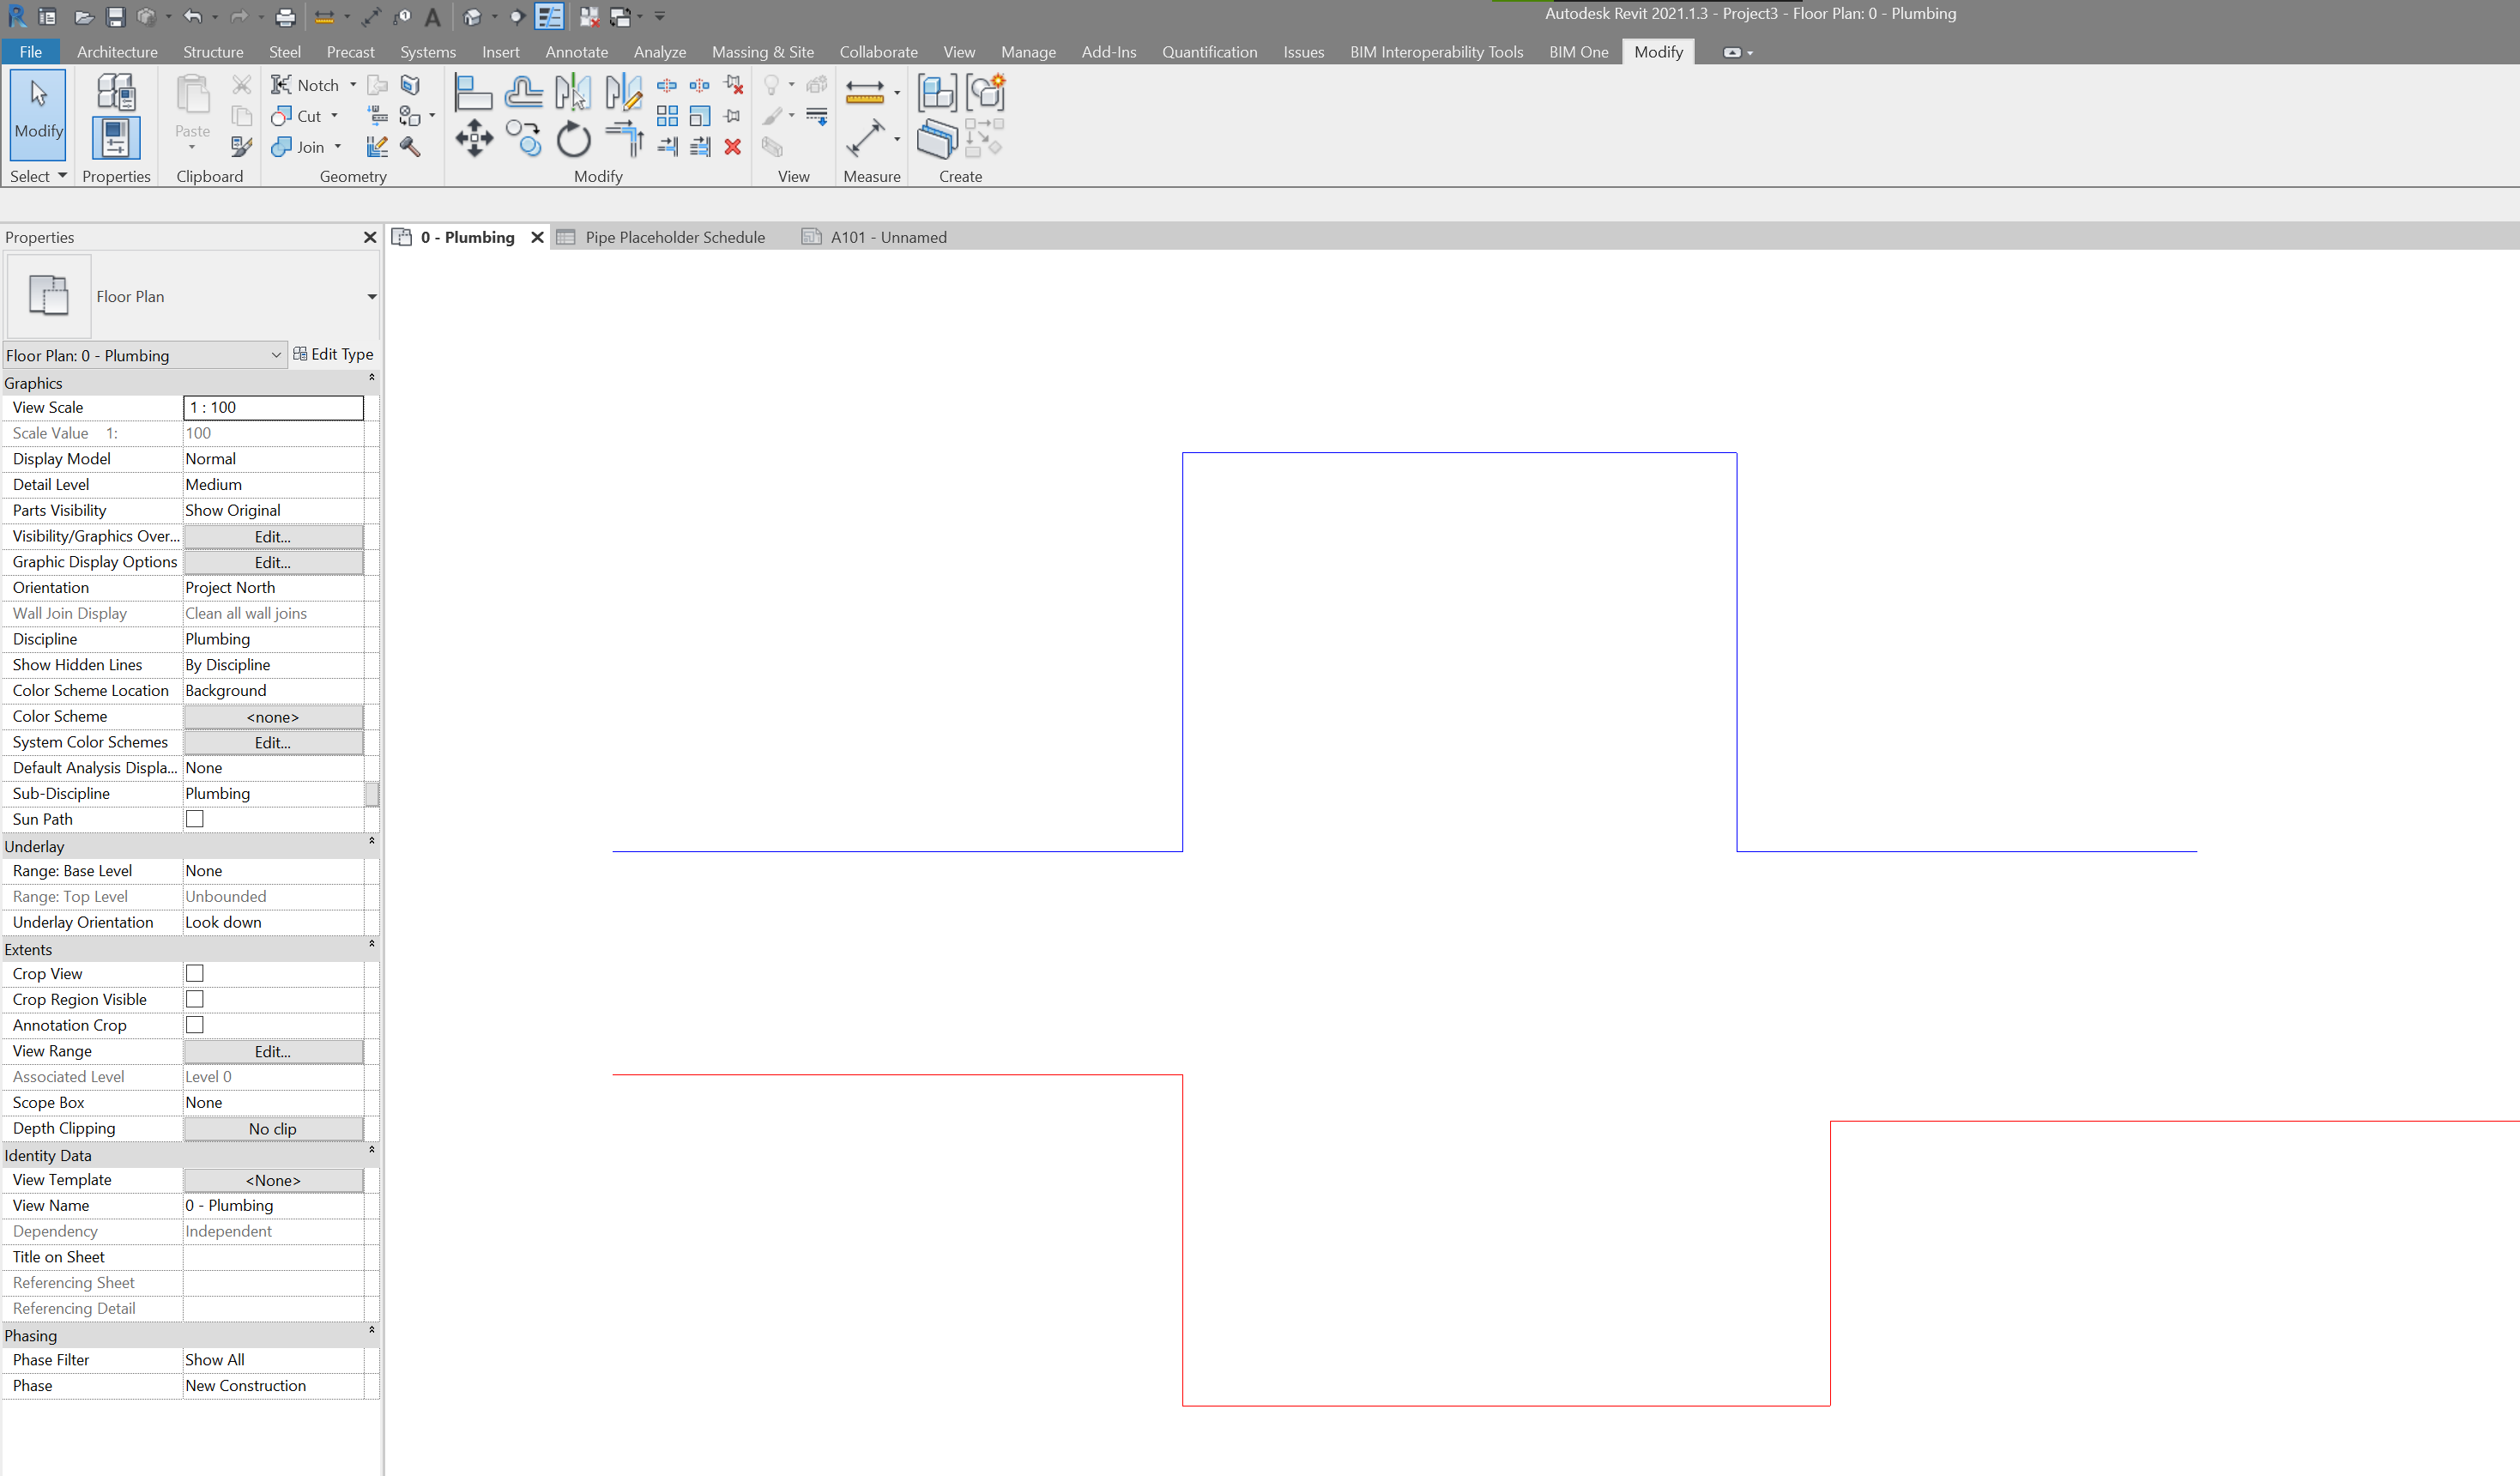This screenshot has width=2520, height=1476.
Task: Open the System Color Schemes editor
Action: tap(272, 742)
